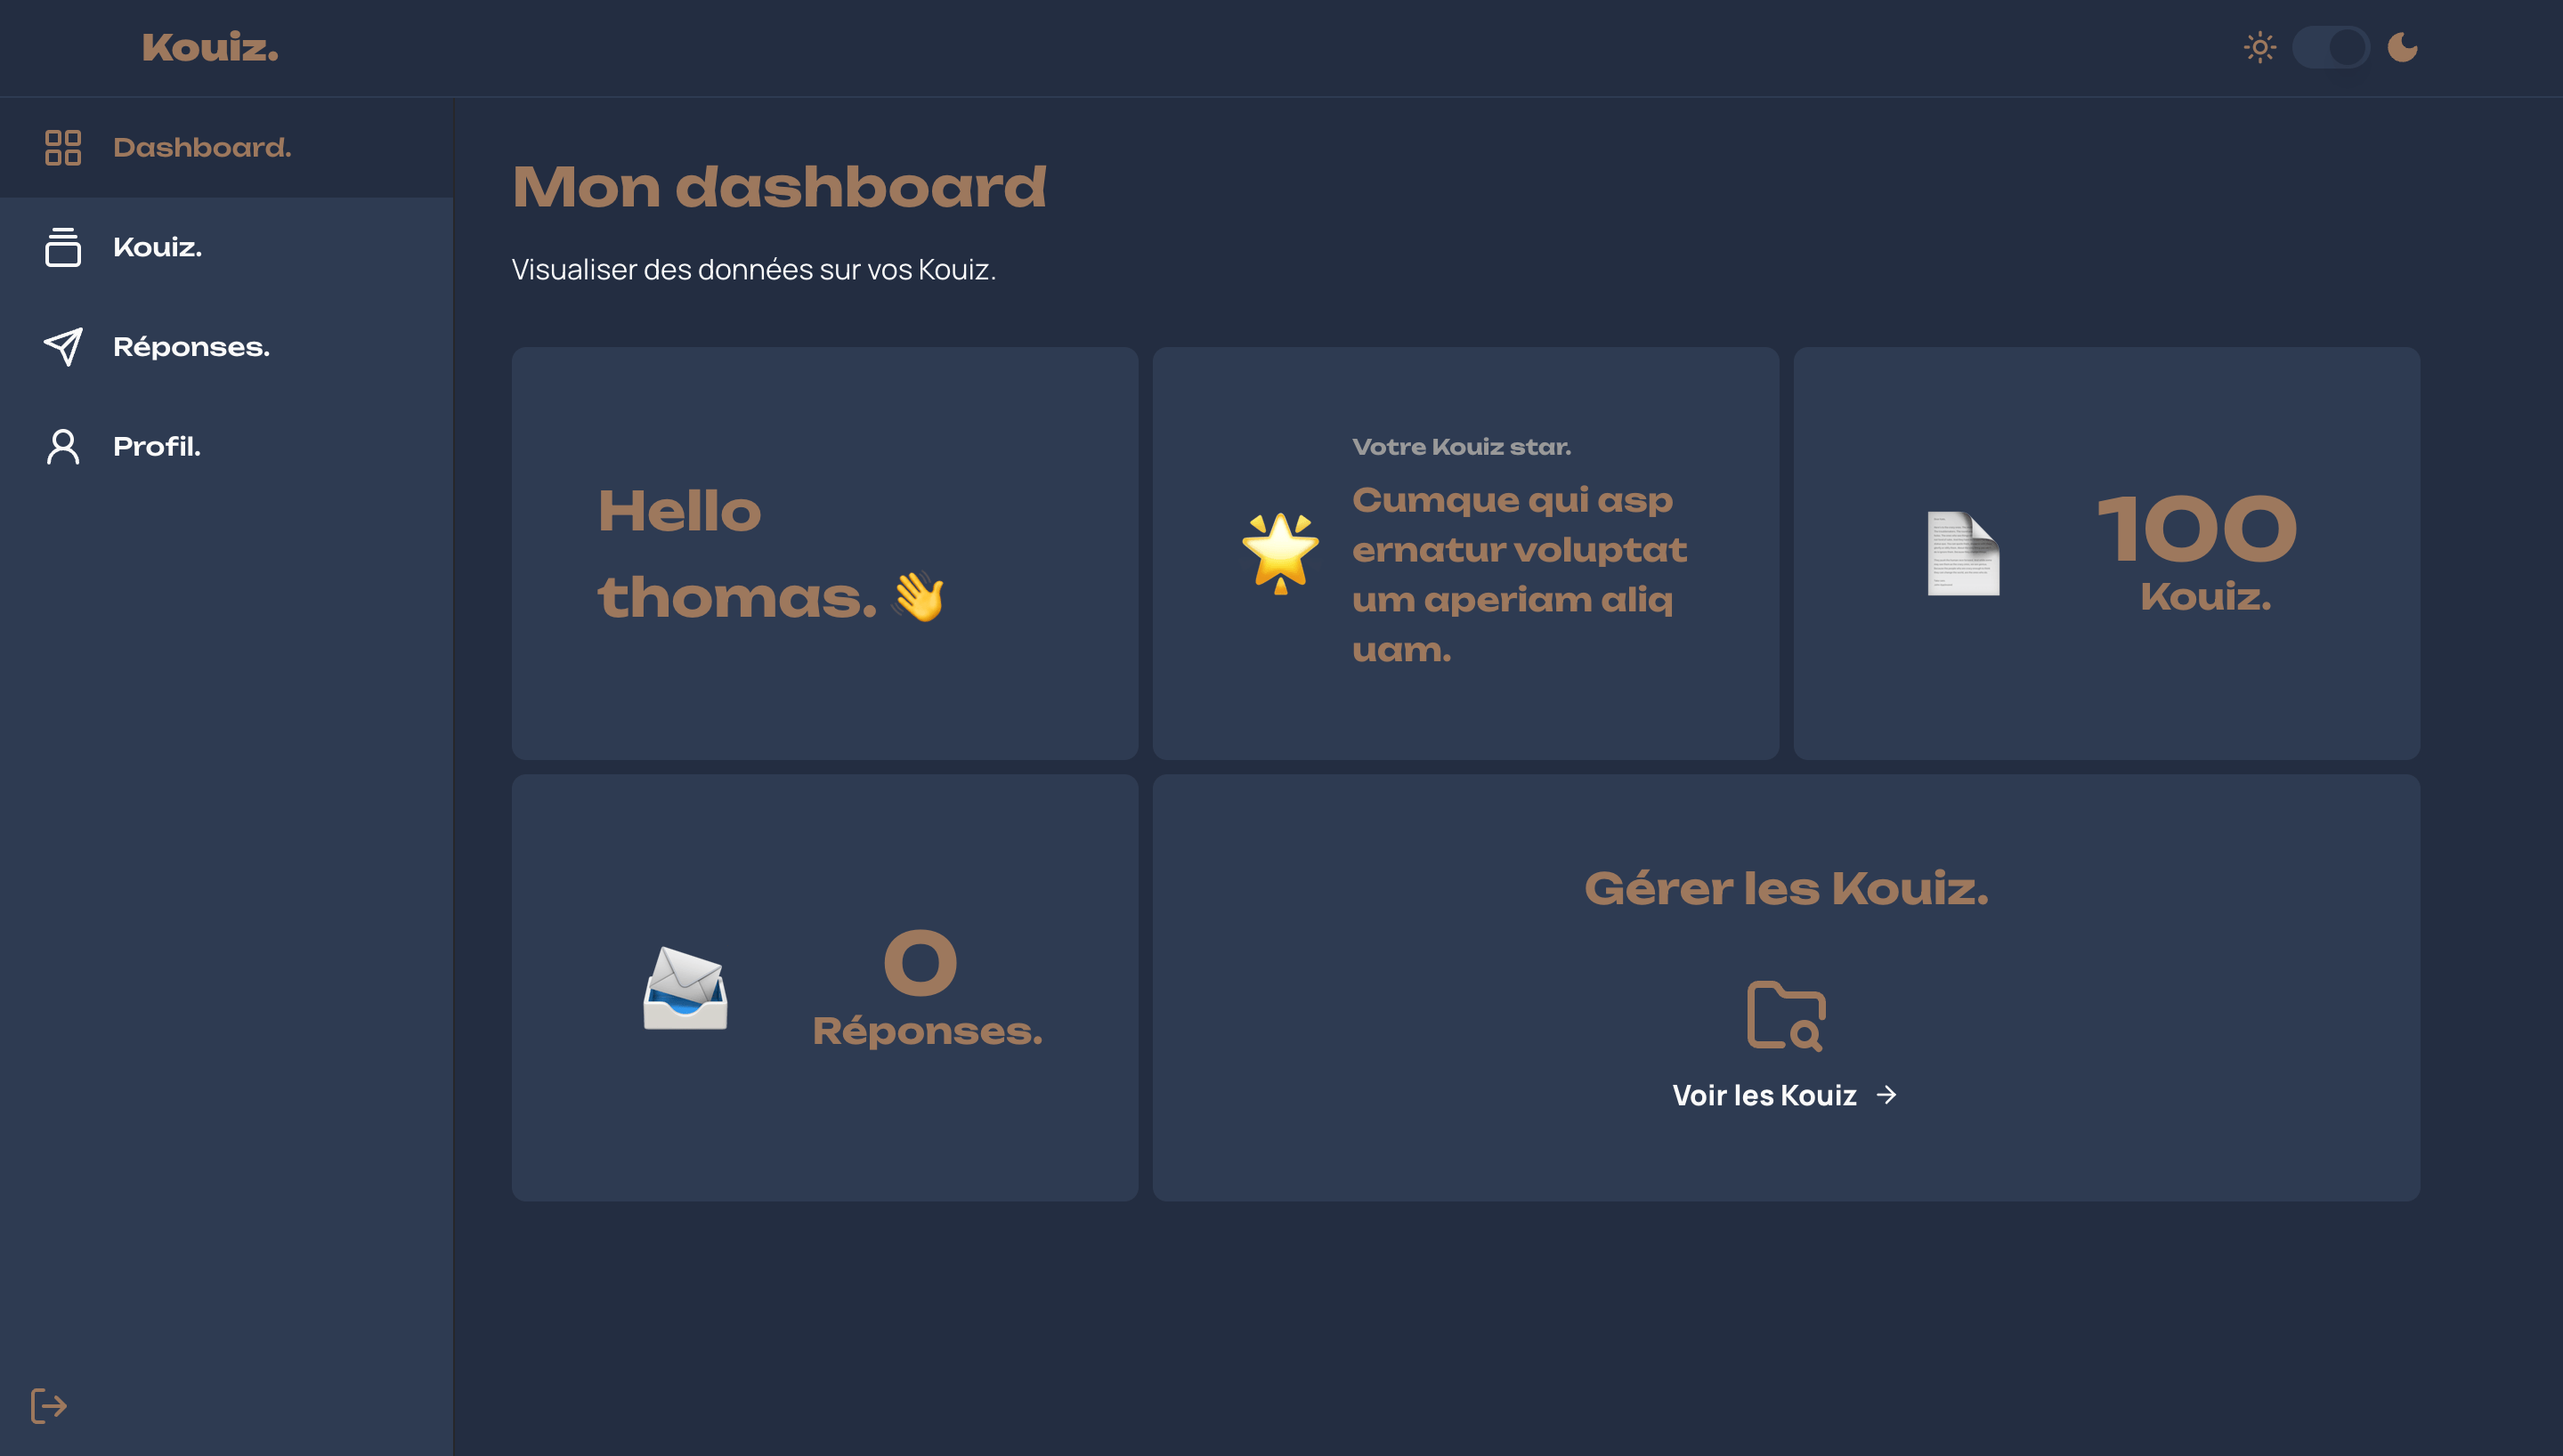The image size is (2563, 1456).
Task: Click the Kouiz logo in top left
Action: (208, 46)
